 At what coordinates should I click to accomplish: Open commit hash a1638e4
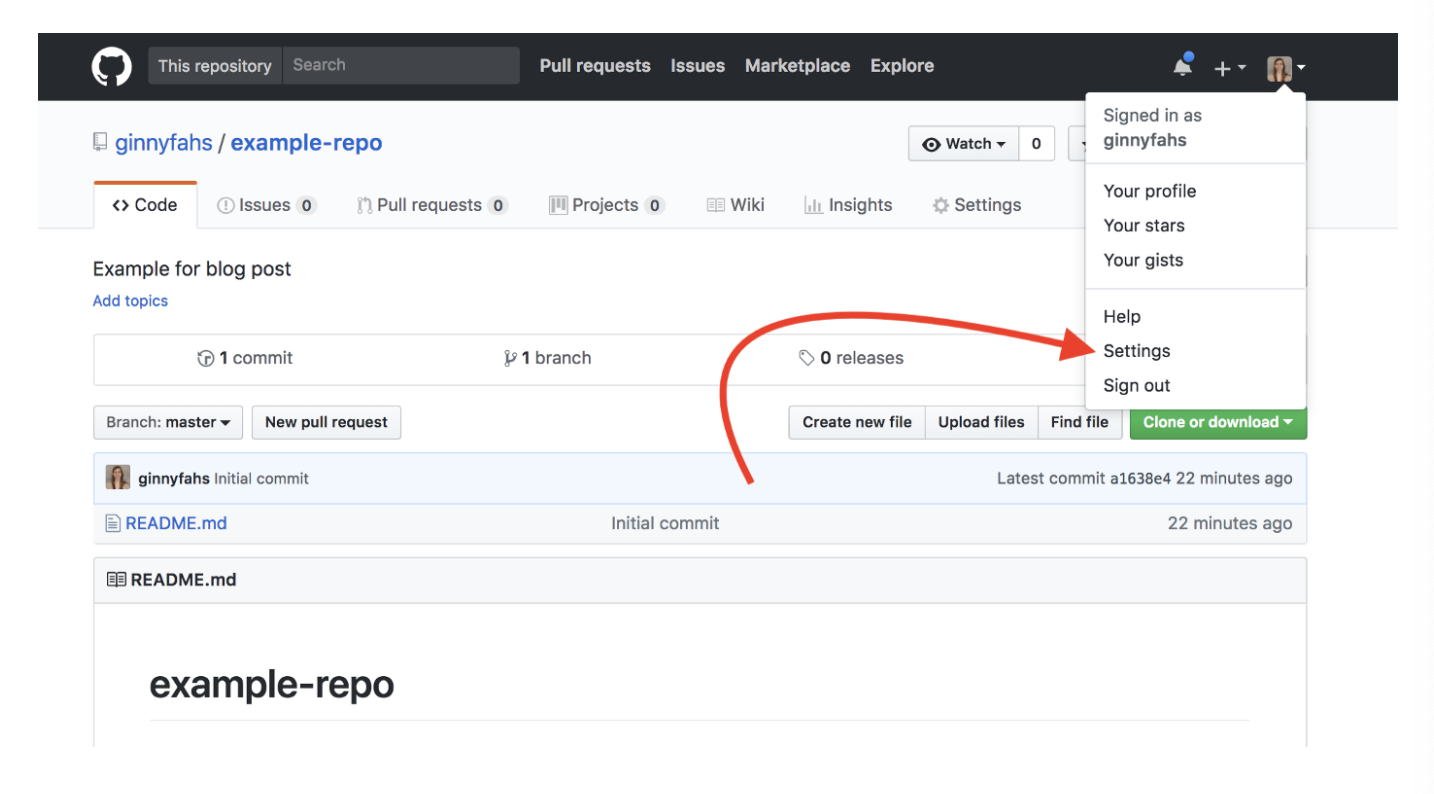[1140, 479]
